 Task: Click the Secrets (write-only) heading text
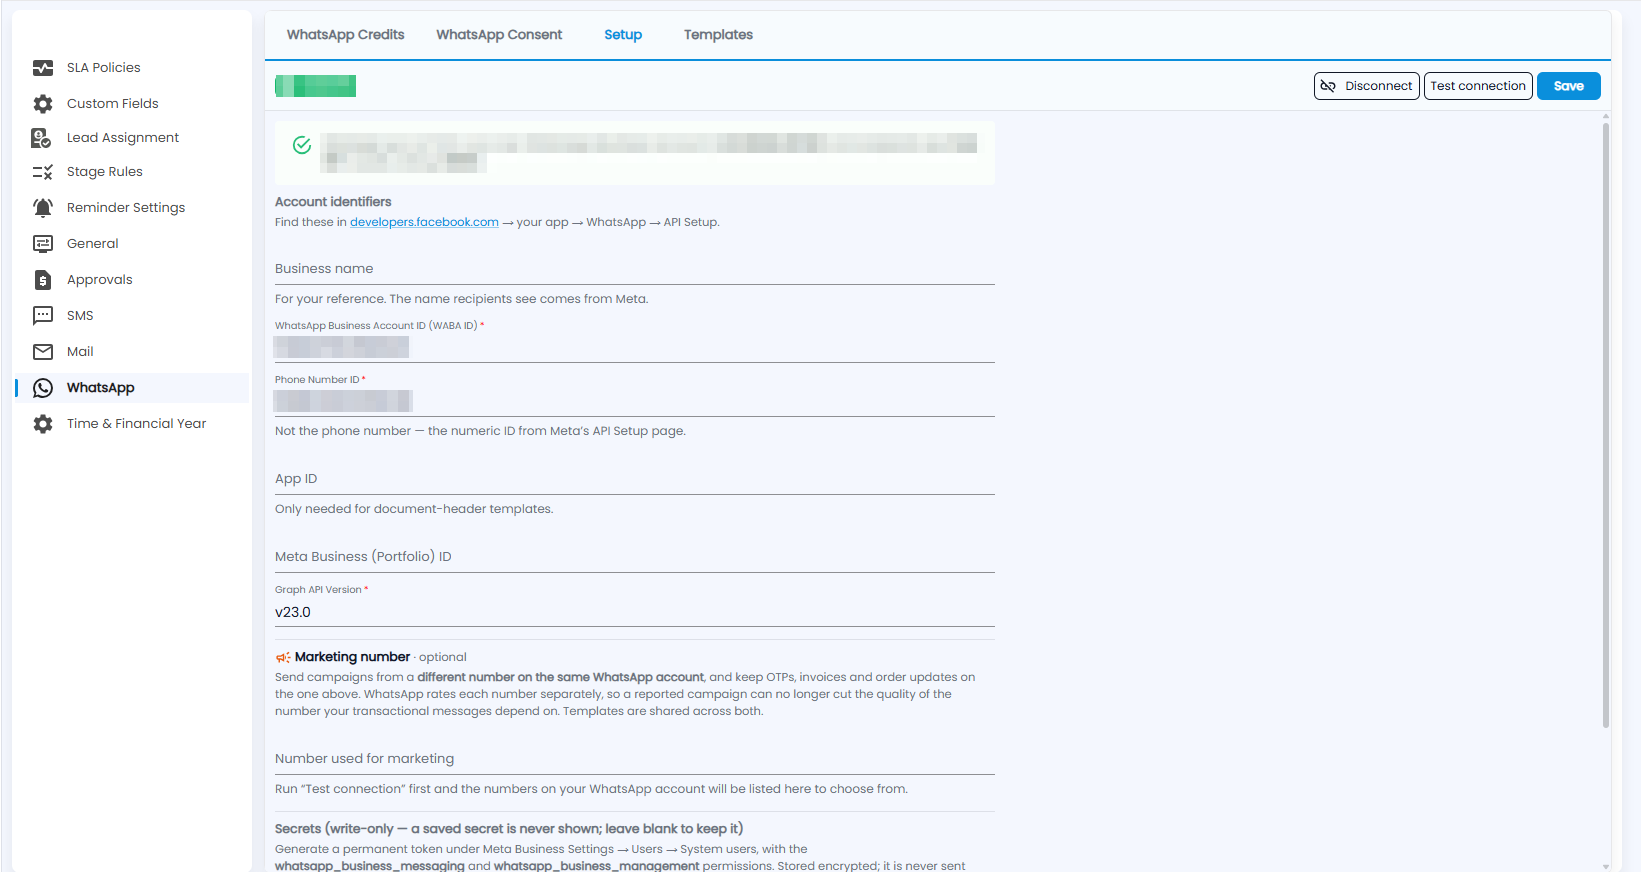[509, 829]
